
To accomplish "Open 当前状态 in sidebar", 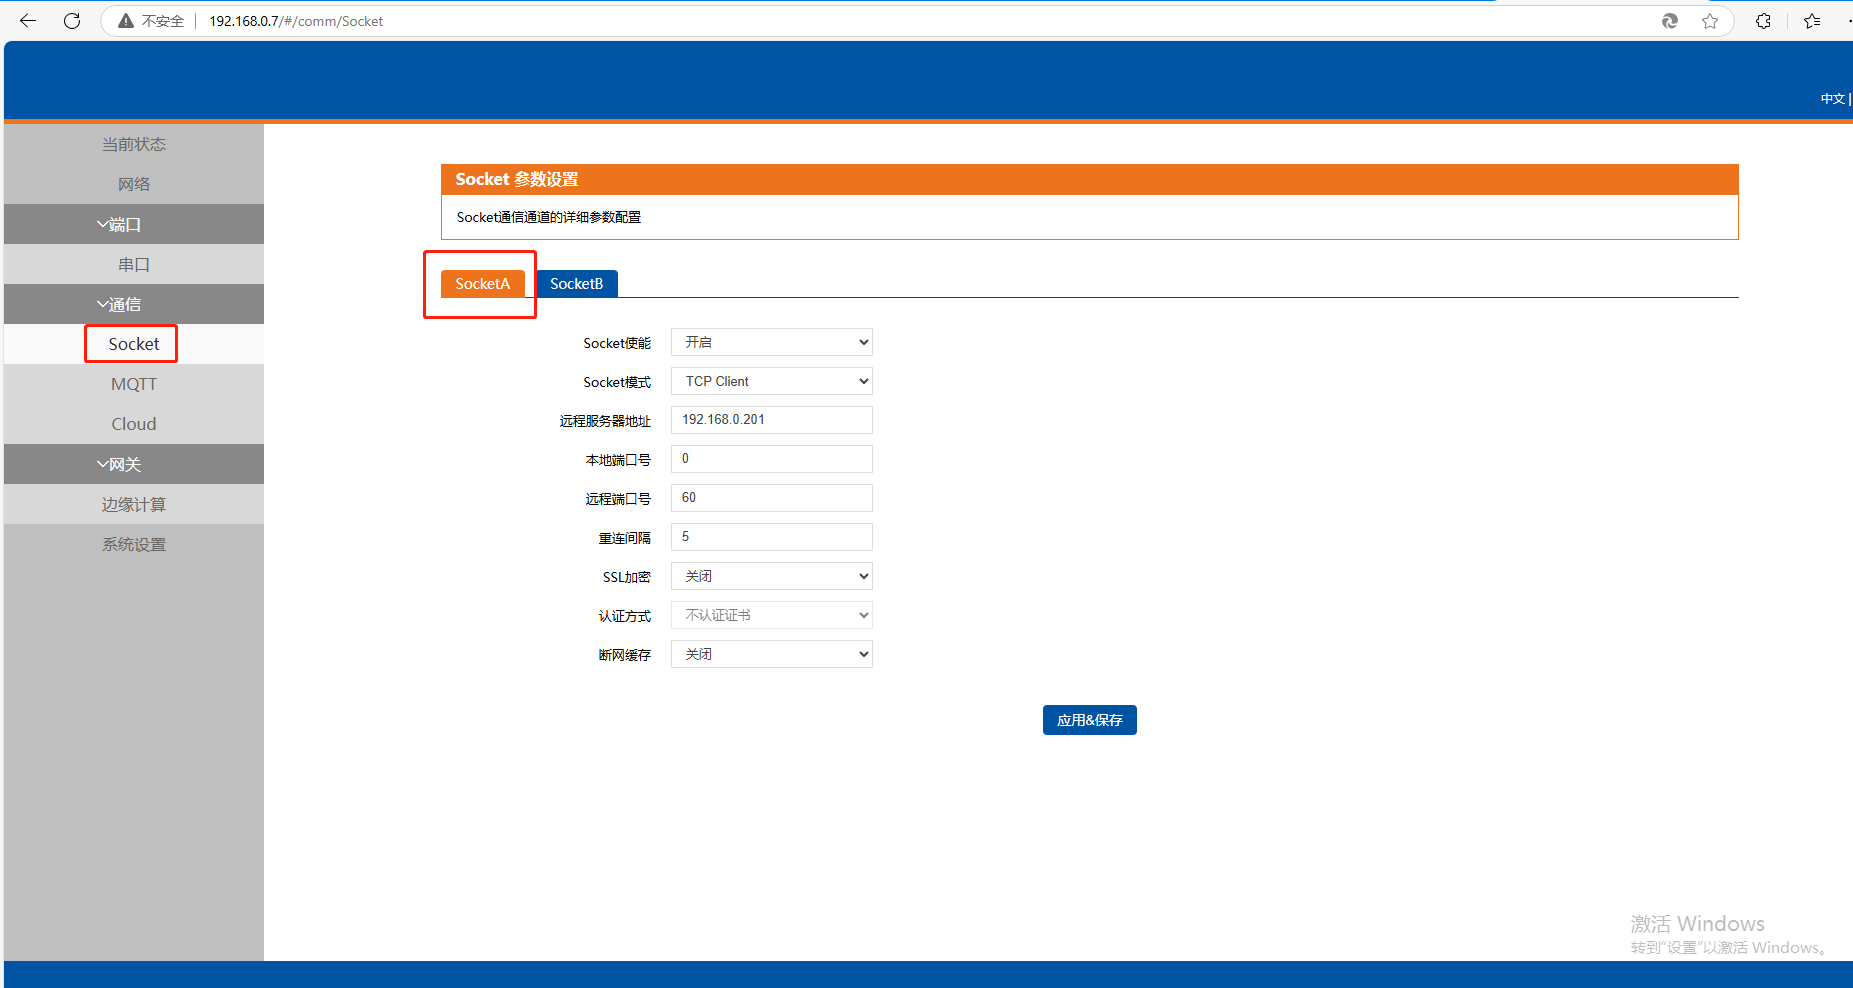I will click(134, 144).
